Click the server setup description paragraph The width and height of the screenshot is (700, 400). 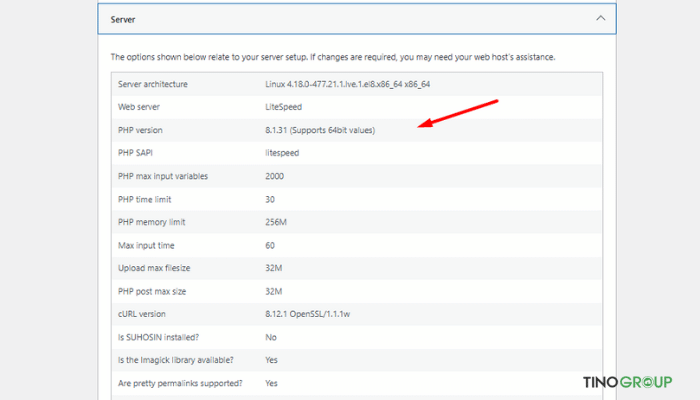(x=333, y=57)
